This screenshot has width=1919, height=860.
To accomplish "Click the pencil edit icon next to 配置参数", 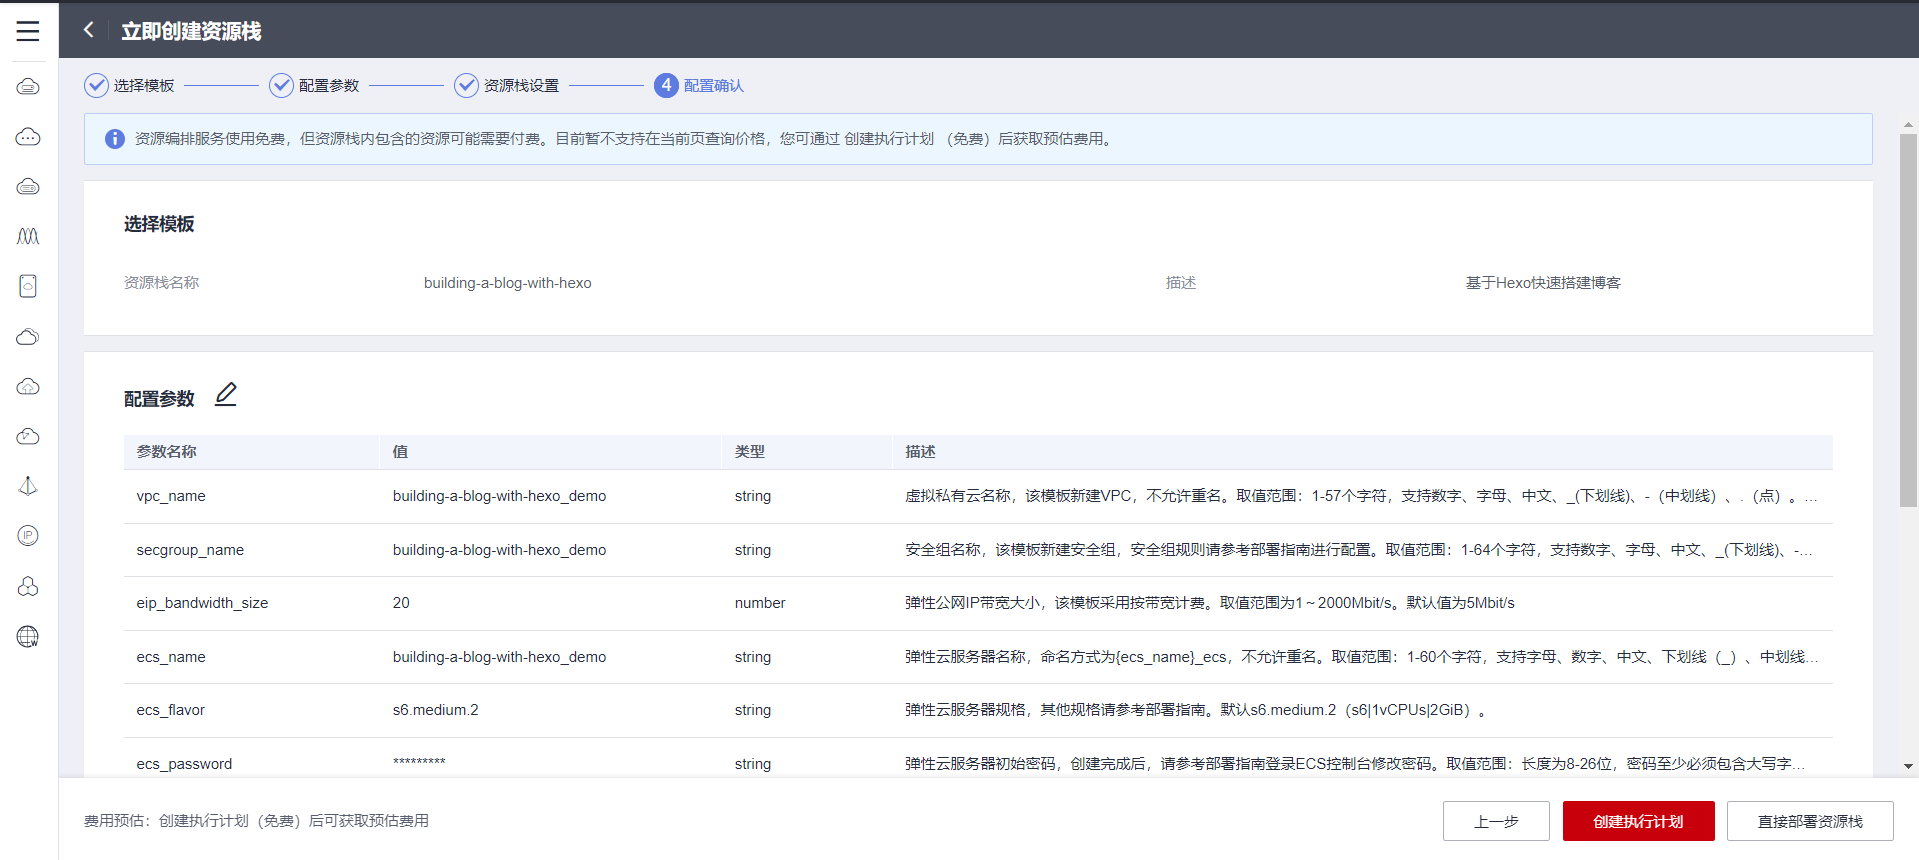I will 226,395.
